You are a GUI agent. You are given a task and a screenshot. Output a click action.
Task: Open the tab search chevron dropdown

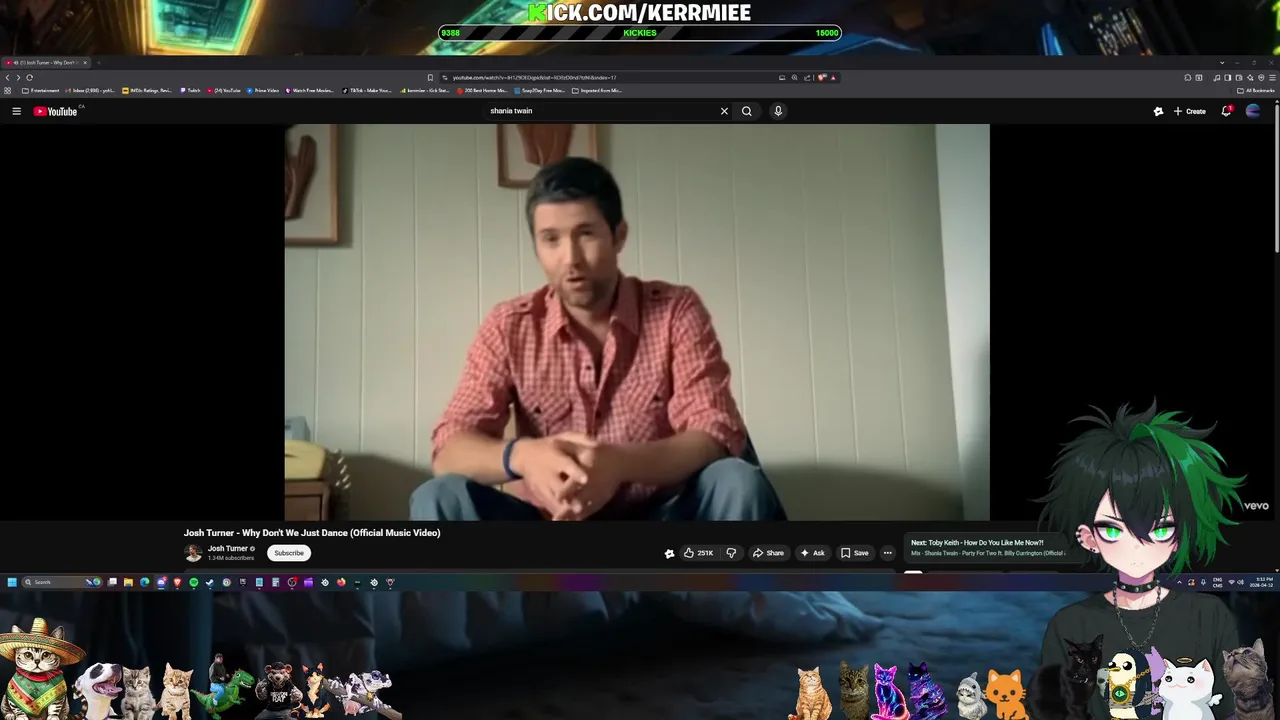pos(1222,62)
